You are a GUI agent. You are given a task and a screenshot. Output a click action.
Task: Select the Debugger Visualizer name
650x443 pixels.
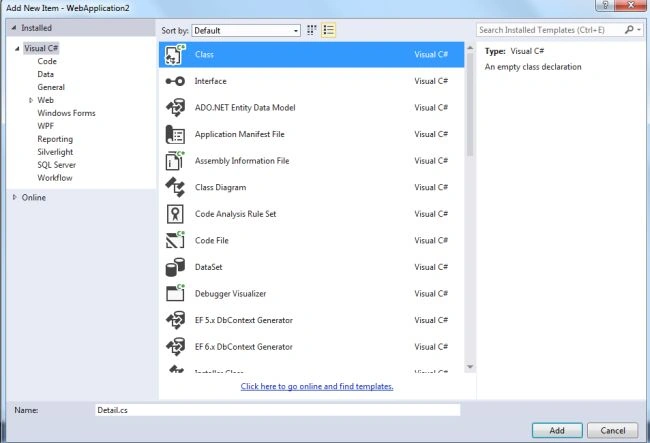(230, 293)
